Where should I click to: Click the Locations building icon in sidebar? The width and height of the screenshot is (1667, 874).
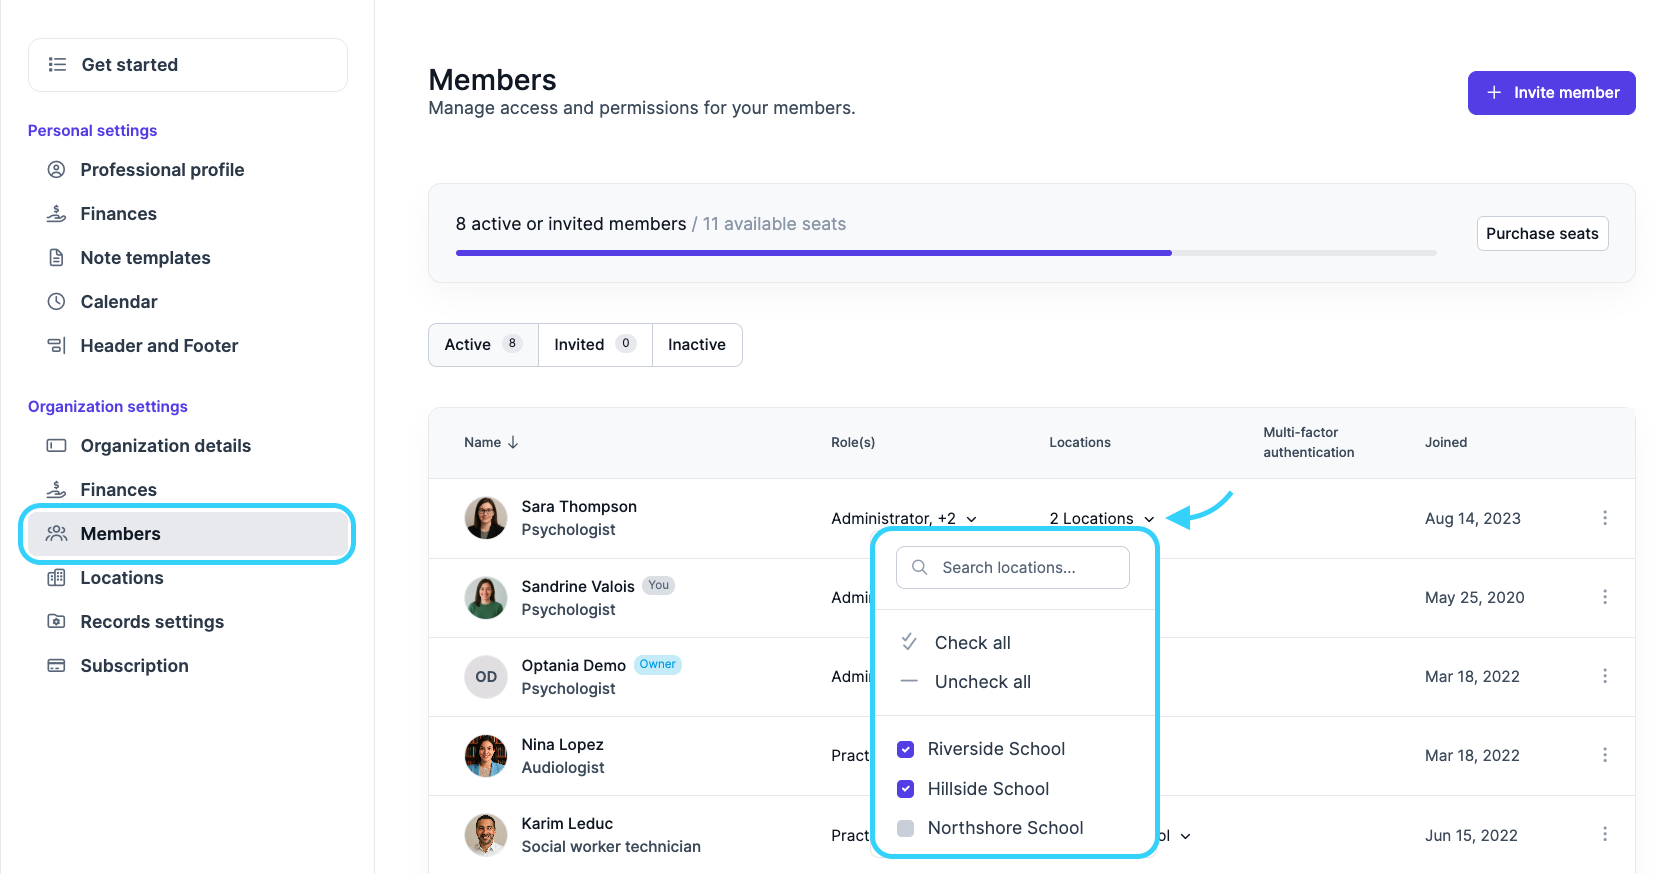pyautogui.click(x=57, y=578)
